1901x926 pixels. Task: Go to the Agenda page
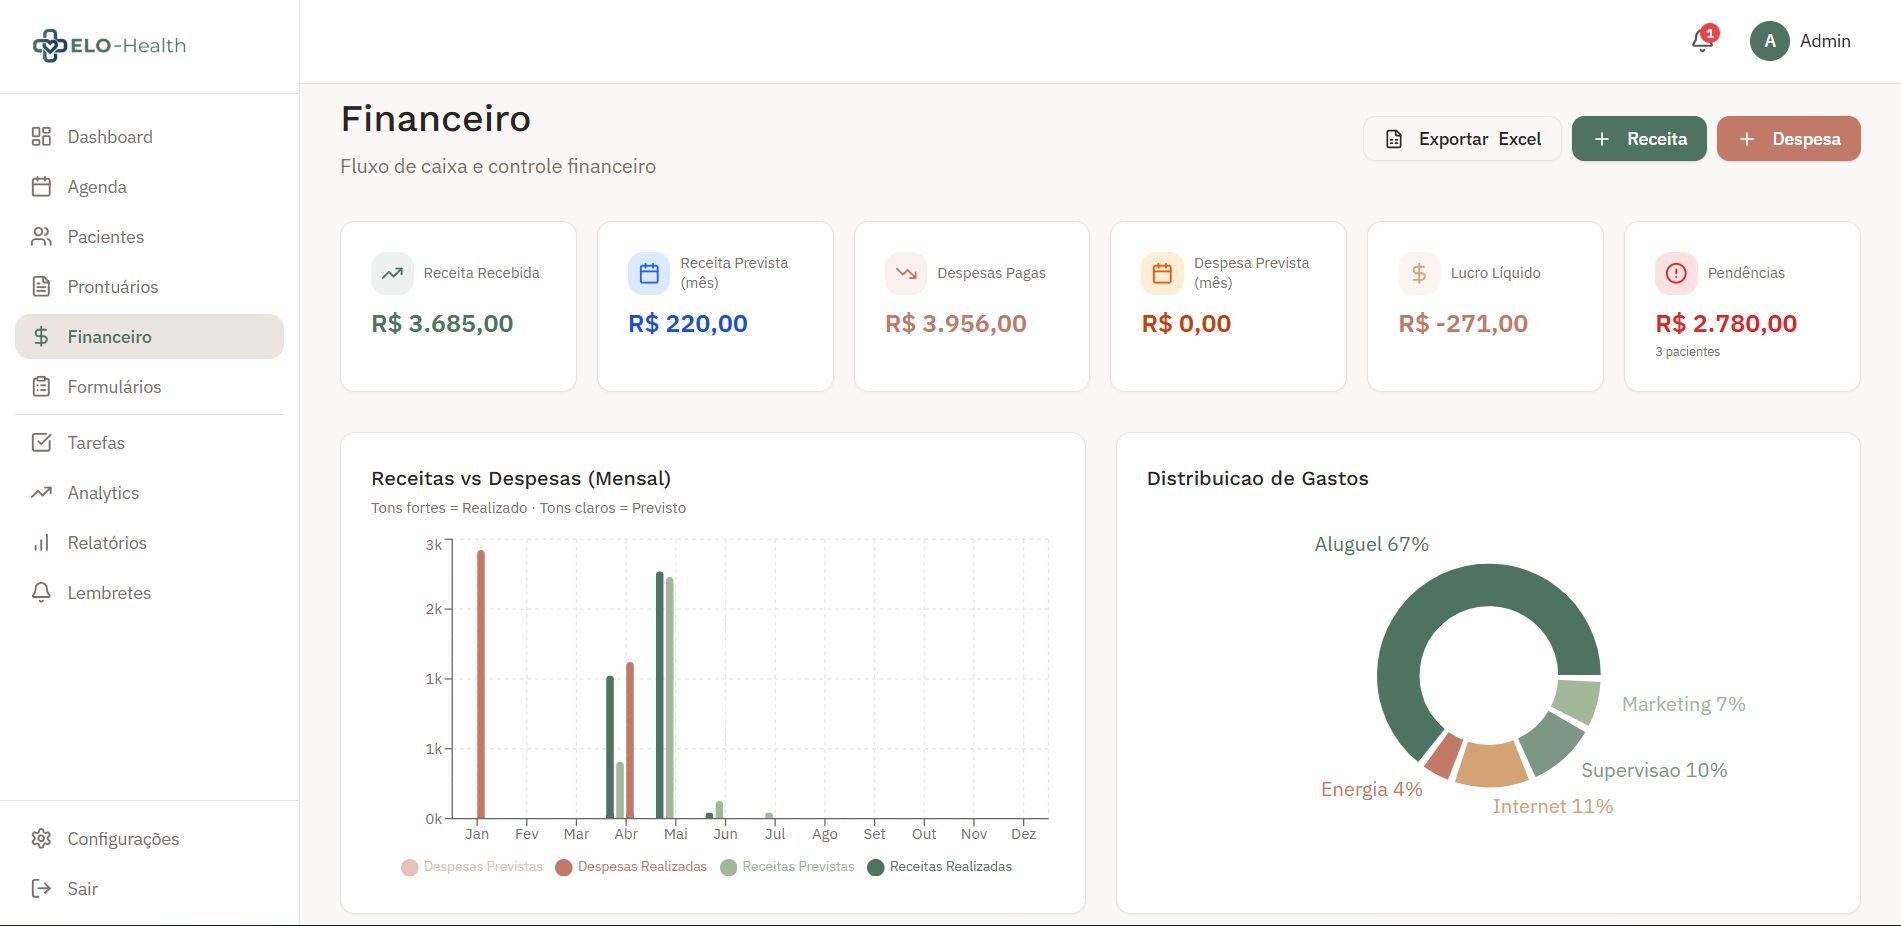(x=150, y=187)
